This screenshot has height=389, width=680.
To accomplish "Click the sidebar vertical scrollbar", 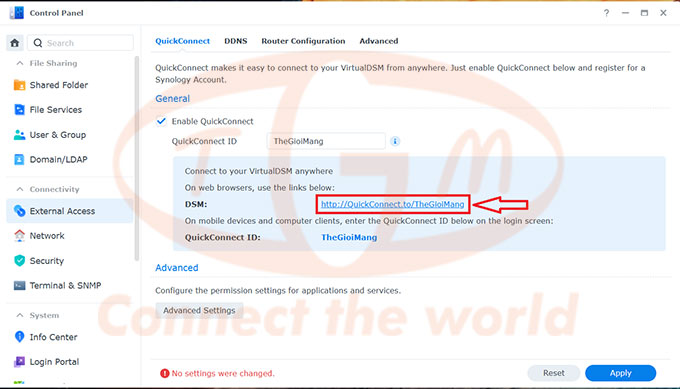I will coord(137,158).
